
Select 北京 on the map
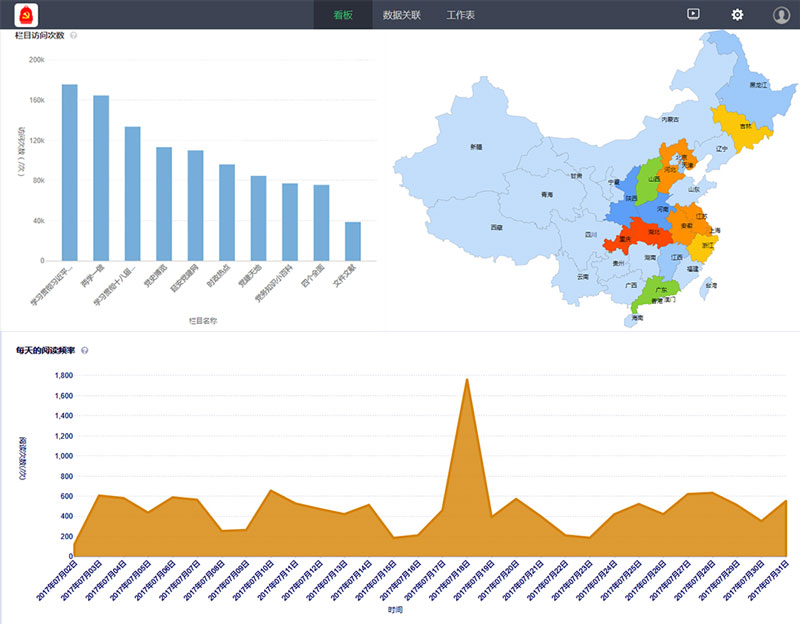[x=679, y=158]
